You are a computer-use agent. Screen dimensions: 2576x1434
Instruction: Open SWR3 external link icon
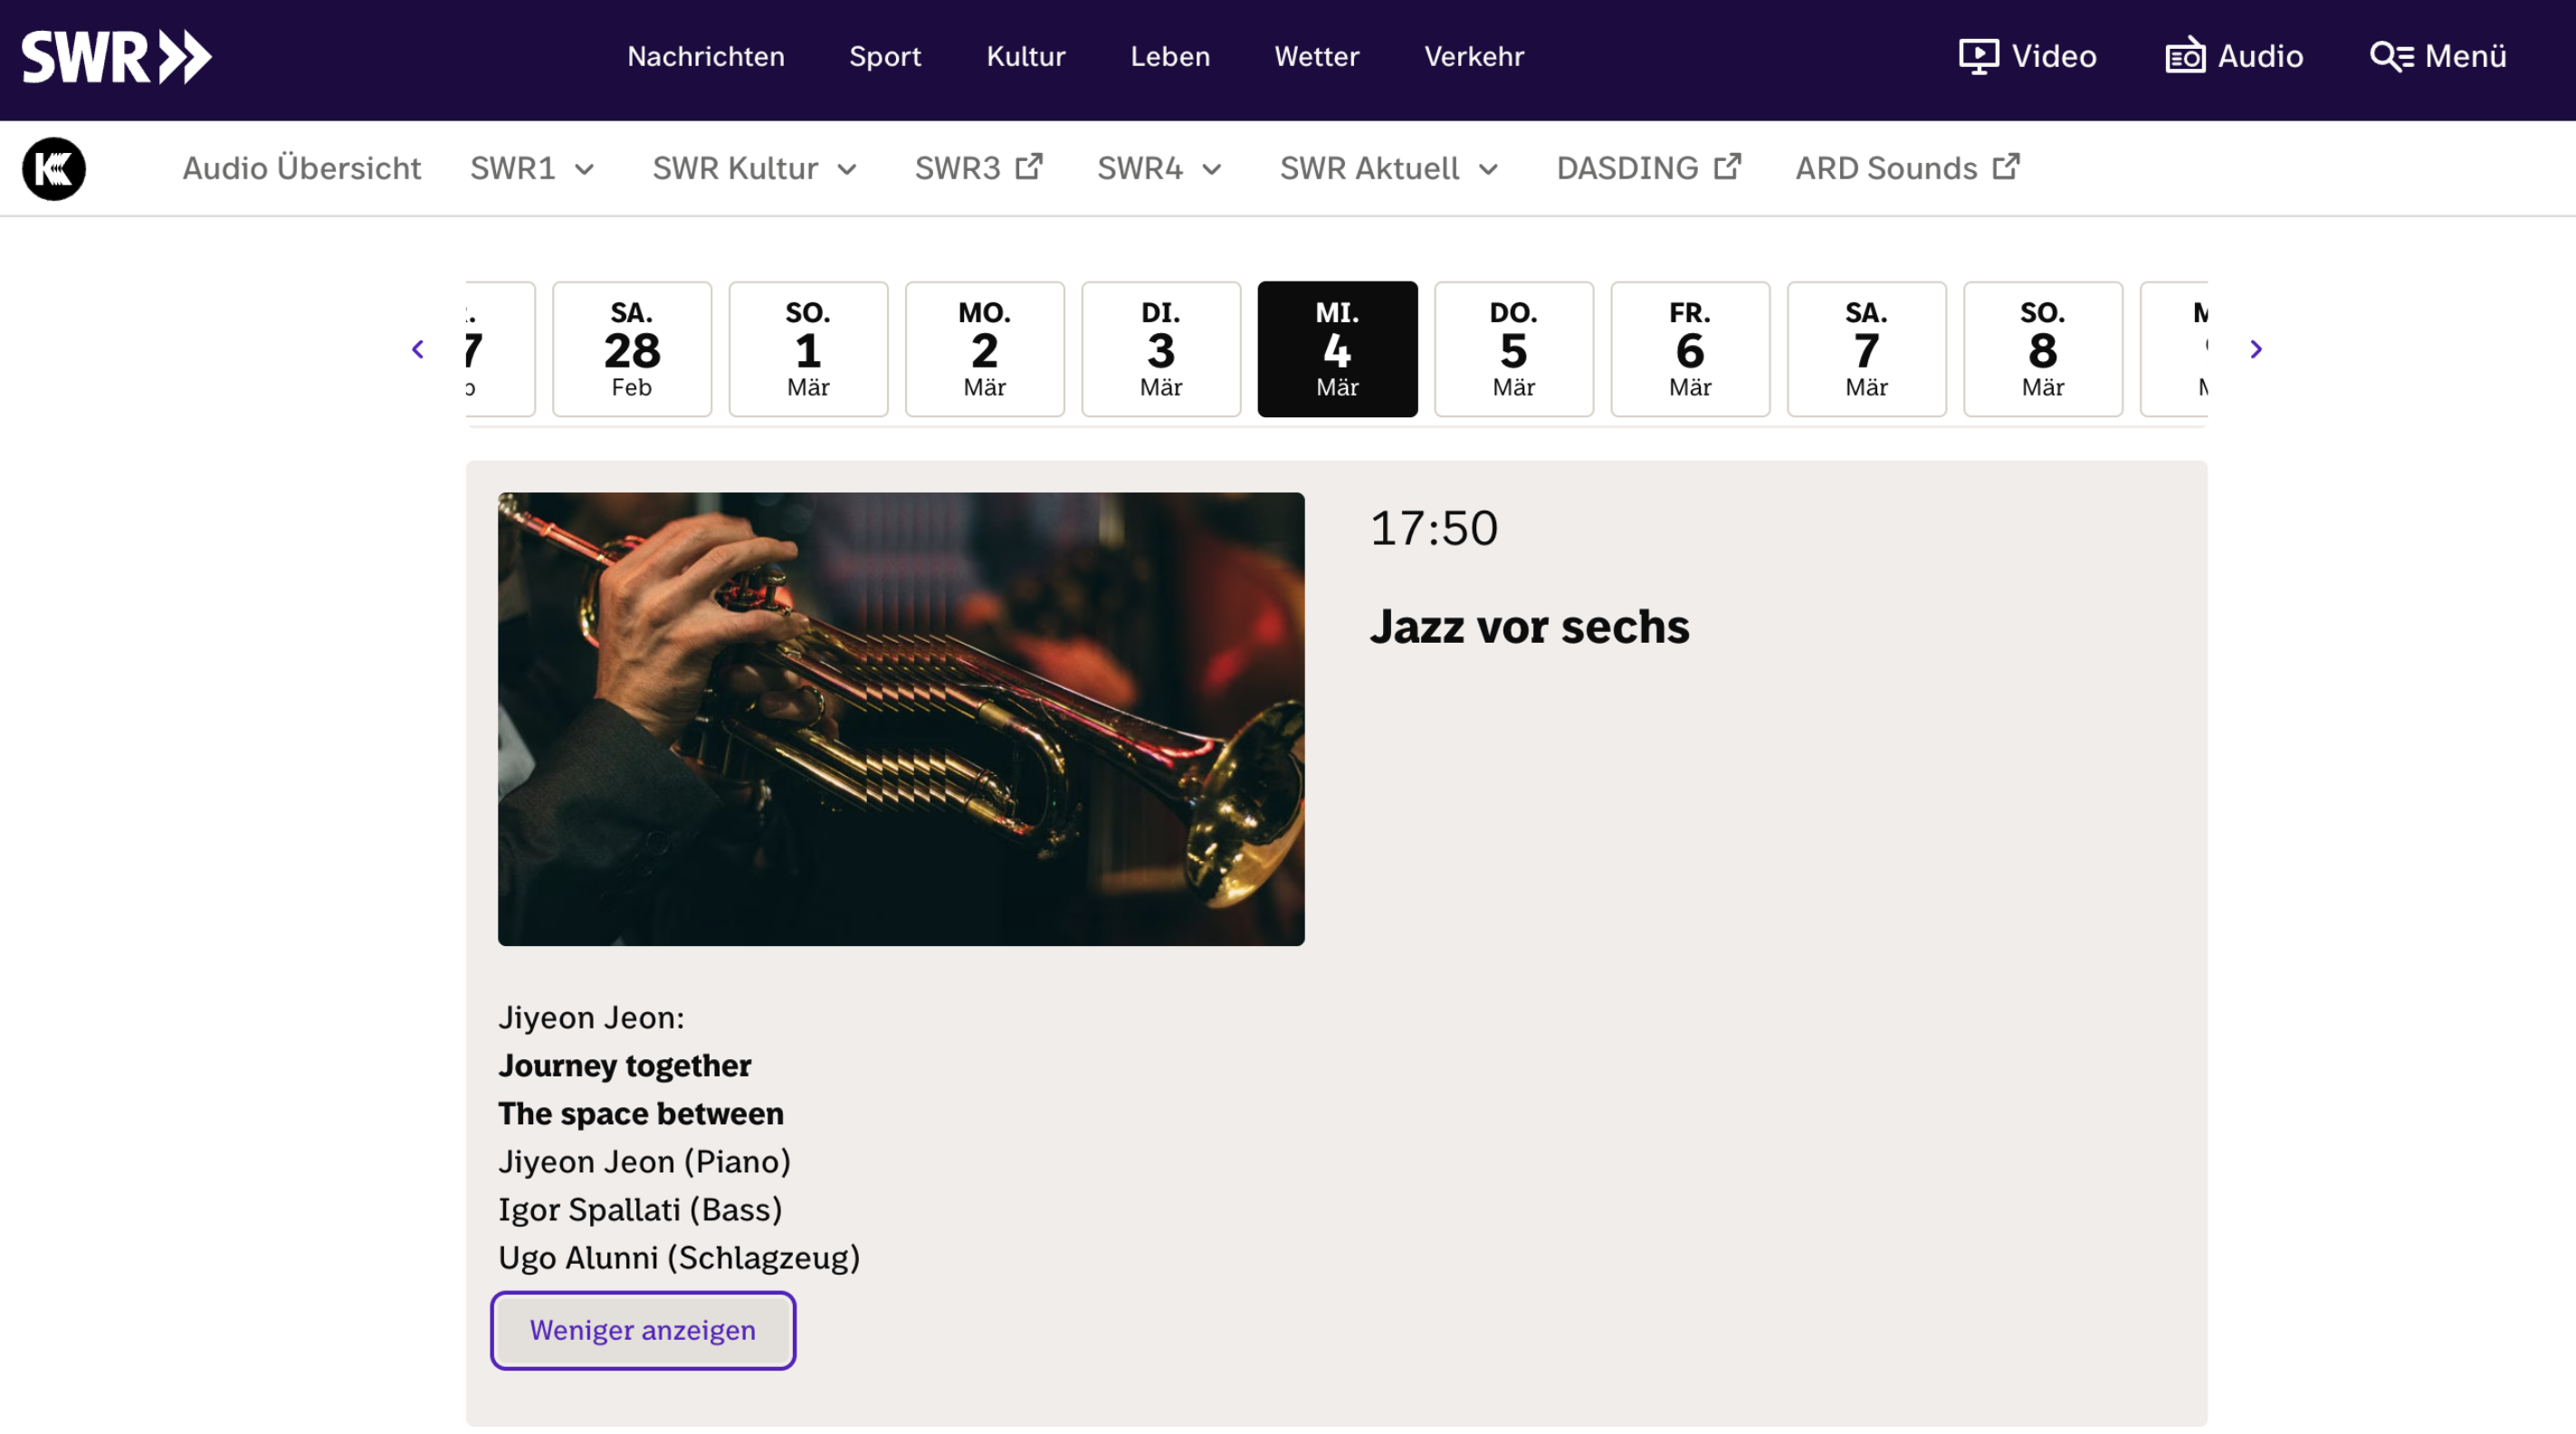point(1029,167)
